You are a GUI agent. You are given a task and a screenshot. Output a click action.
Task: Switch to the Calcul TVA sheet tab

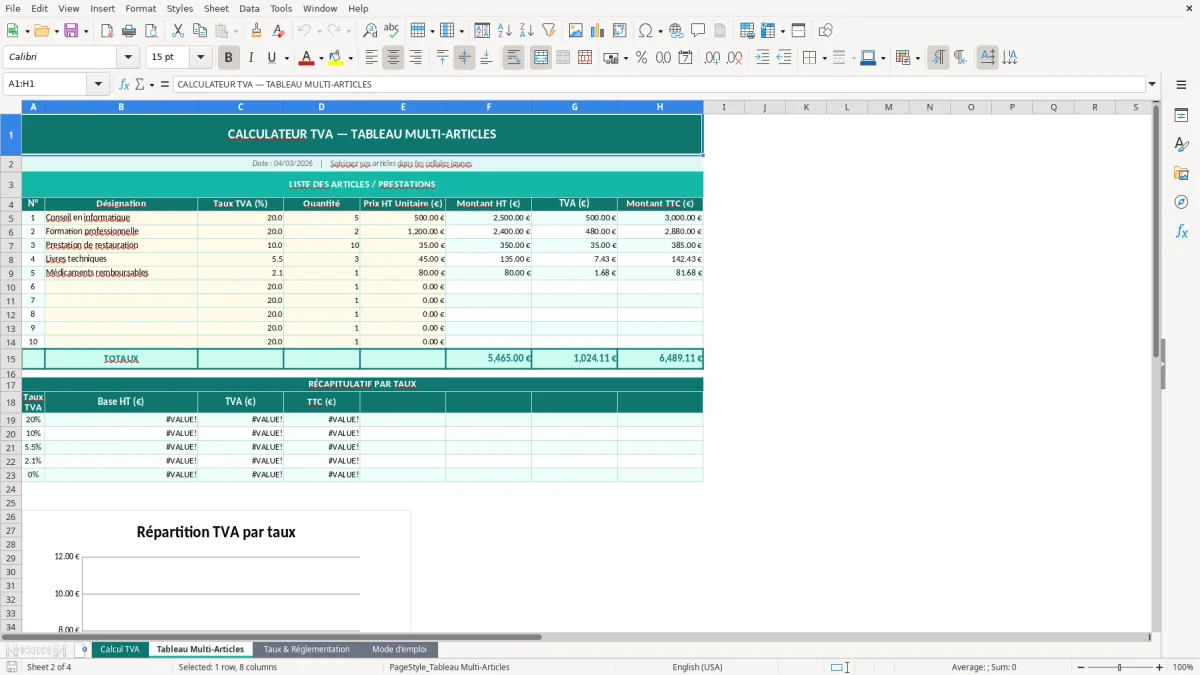tap(120, 649)
